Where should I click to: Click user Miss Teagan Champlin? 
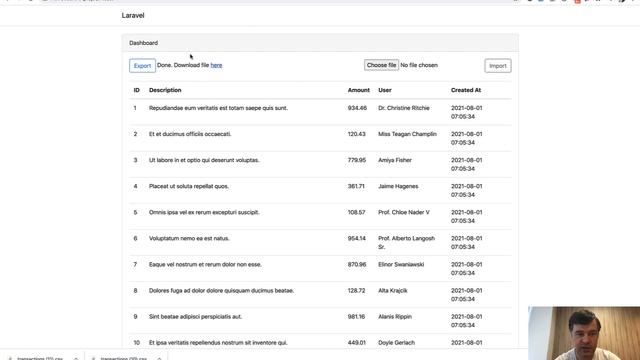click(x=407, y=134)
